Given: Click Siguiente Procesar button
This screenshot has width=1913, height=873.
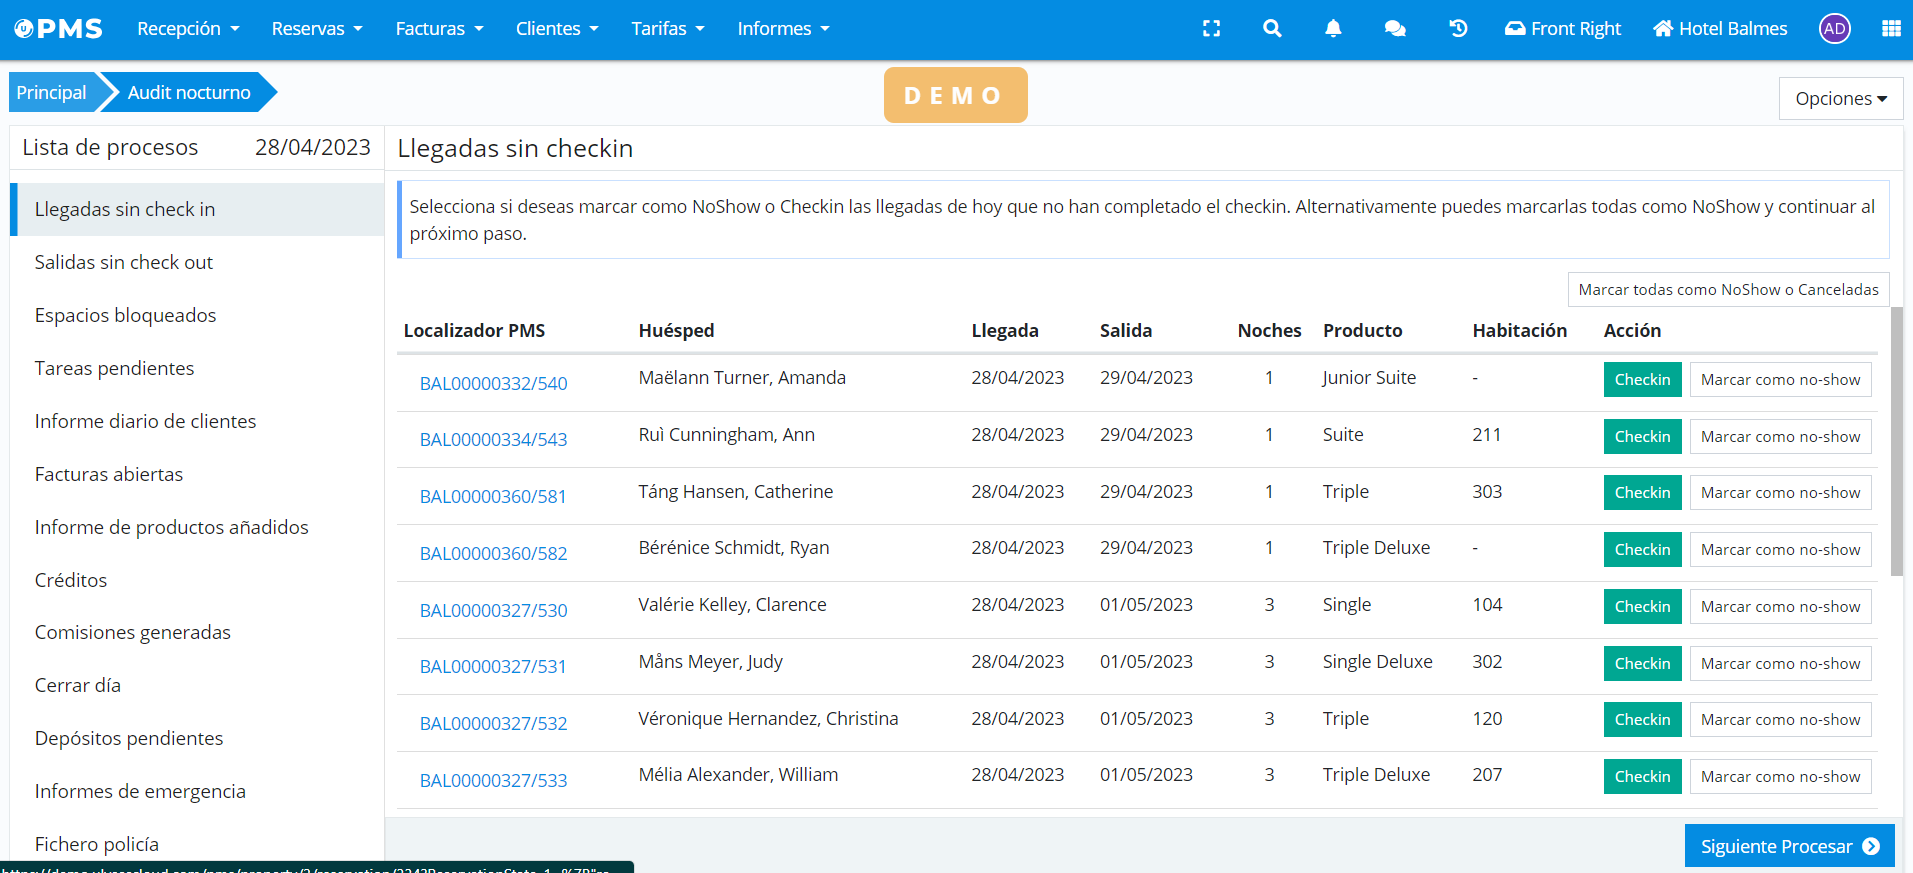Looking at the screenshot, I should click(1789, 846).
